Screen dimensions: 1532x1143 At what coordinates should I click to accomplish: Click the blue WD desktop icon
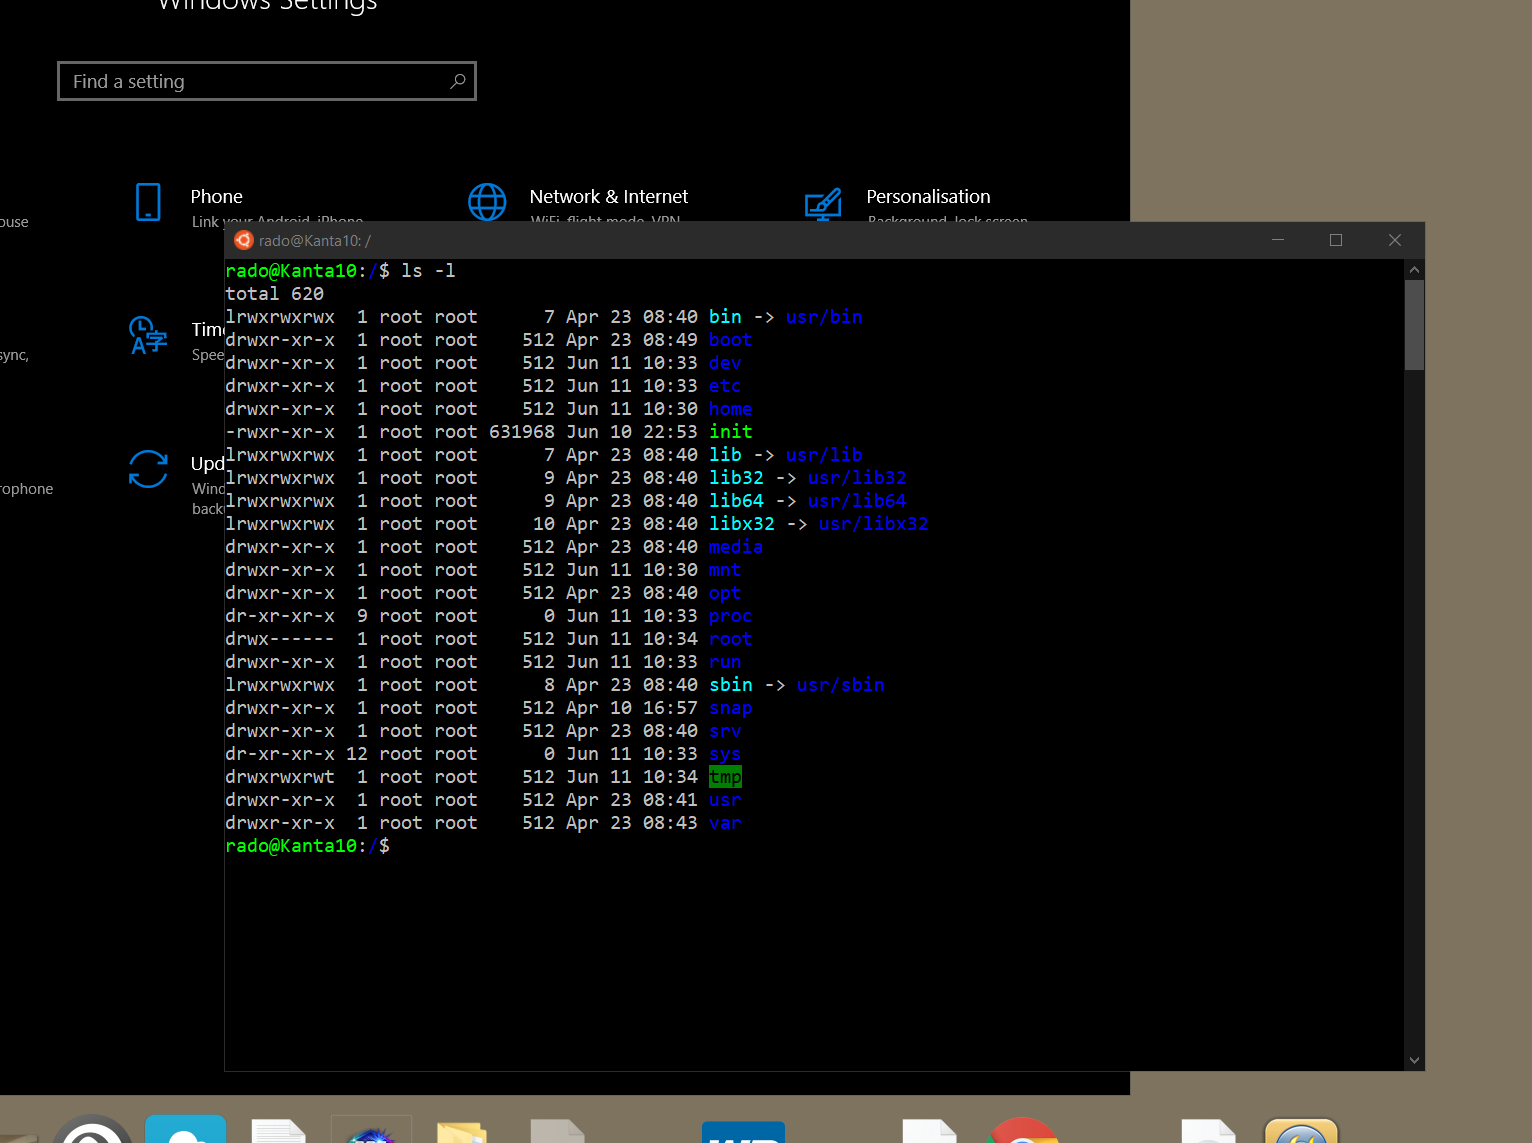pos(743,1132)
